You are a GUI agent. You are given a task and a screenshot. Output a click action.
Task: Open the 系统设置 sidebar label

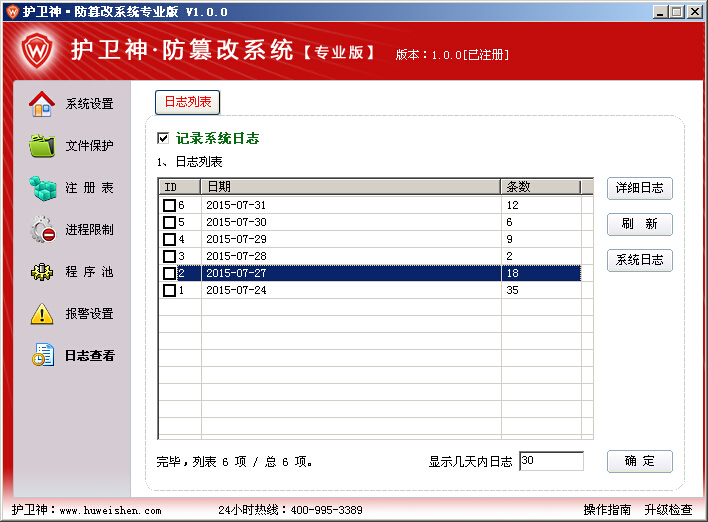89,104
